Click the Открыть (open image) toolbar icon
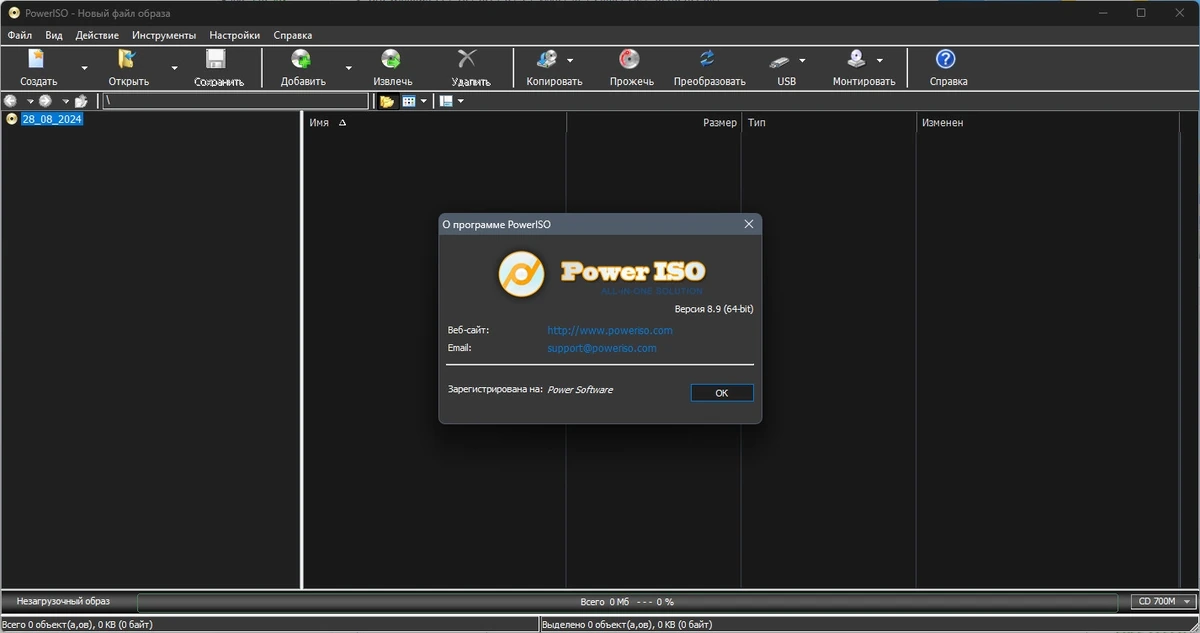 (x=128, y=60)
